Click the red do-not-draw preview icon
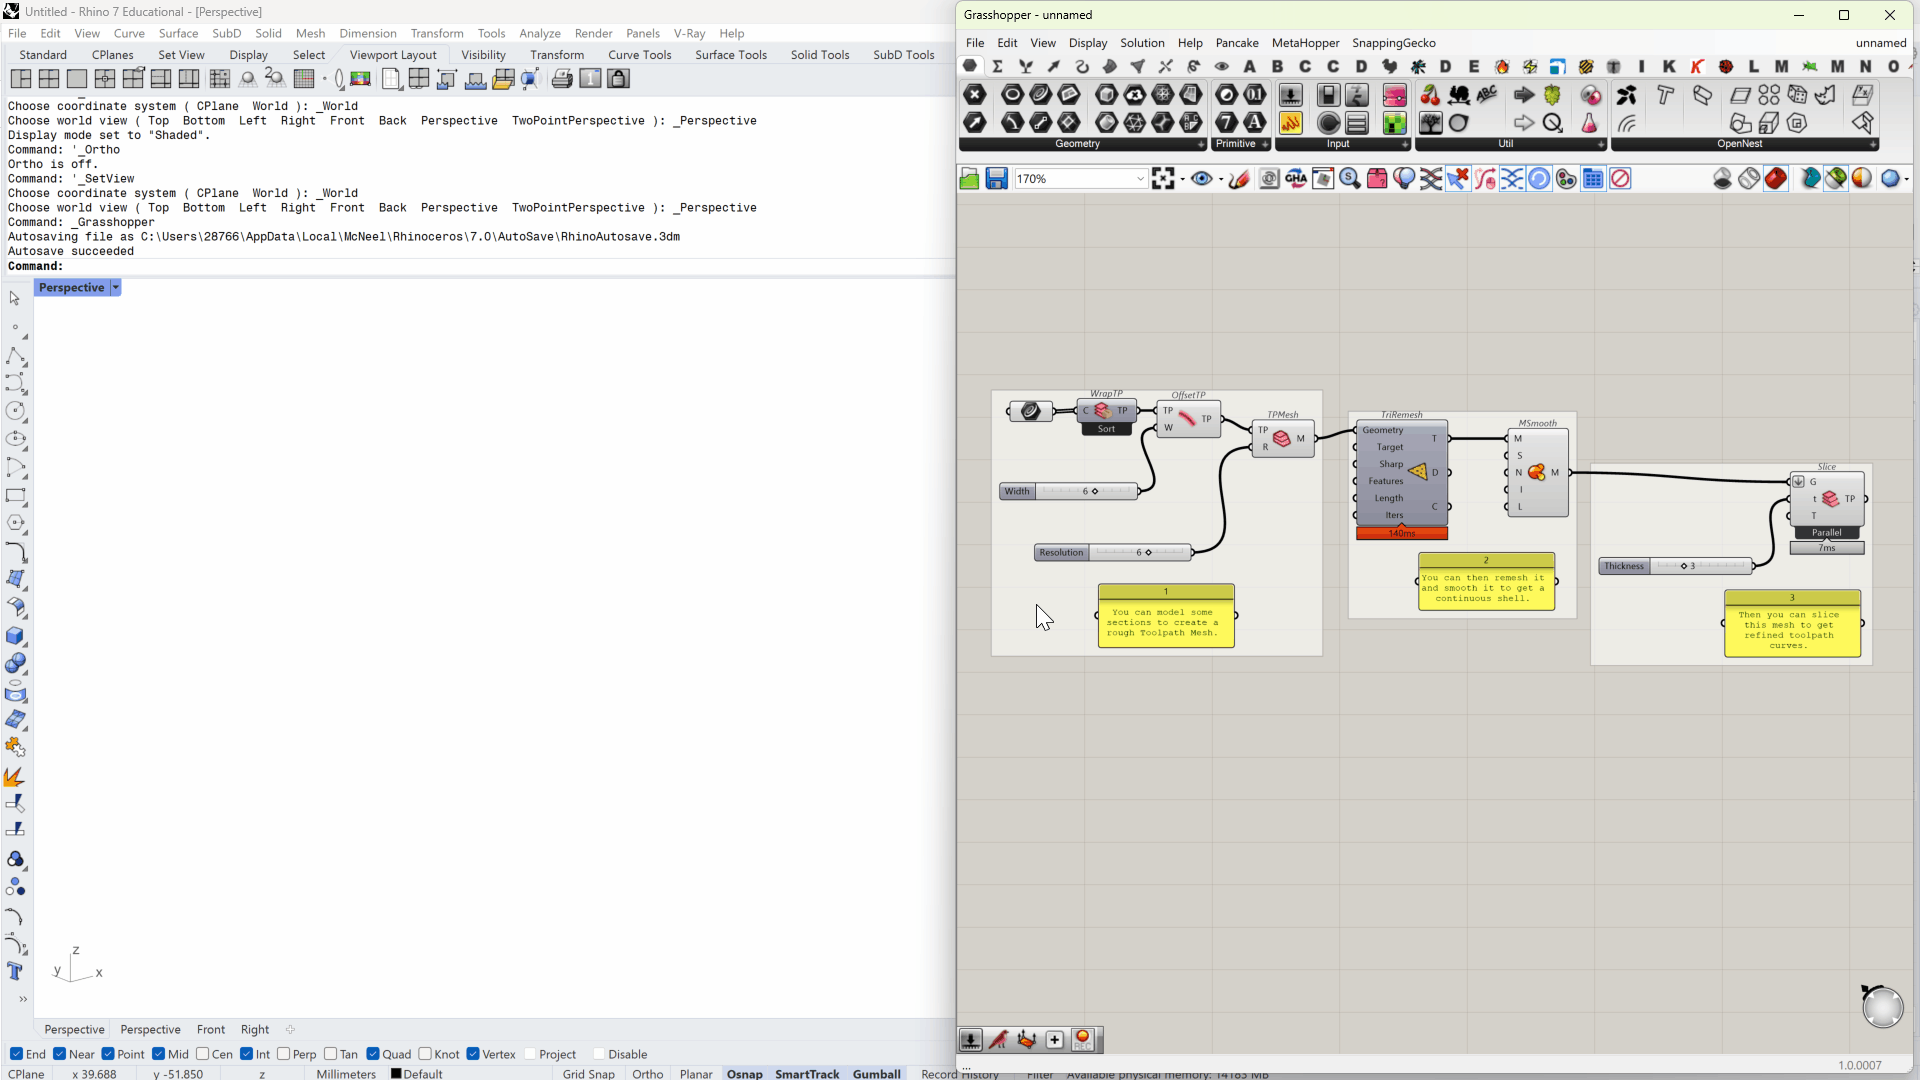 coord(1620,179)
